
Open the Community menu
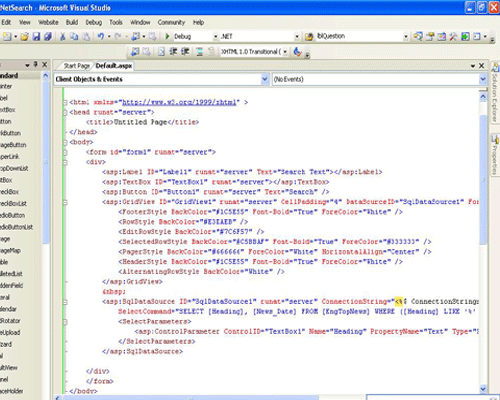click(171, 22)
